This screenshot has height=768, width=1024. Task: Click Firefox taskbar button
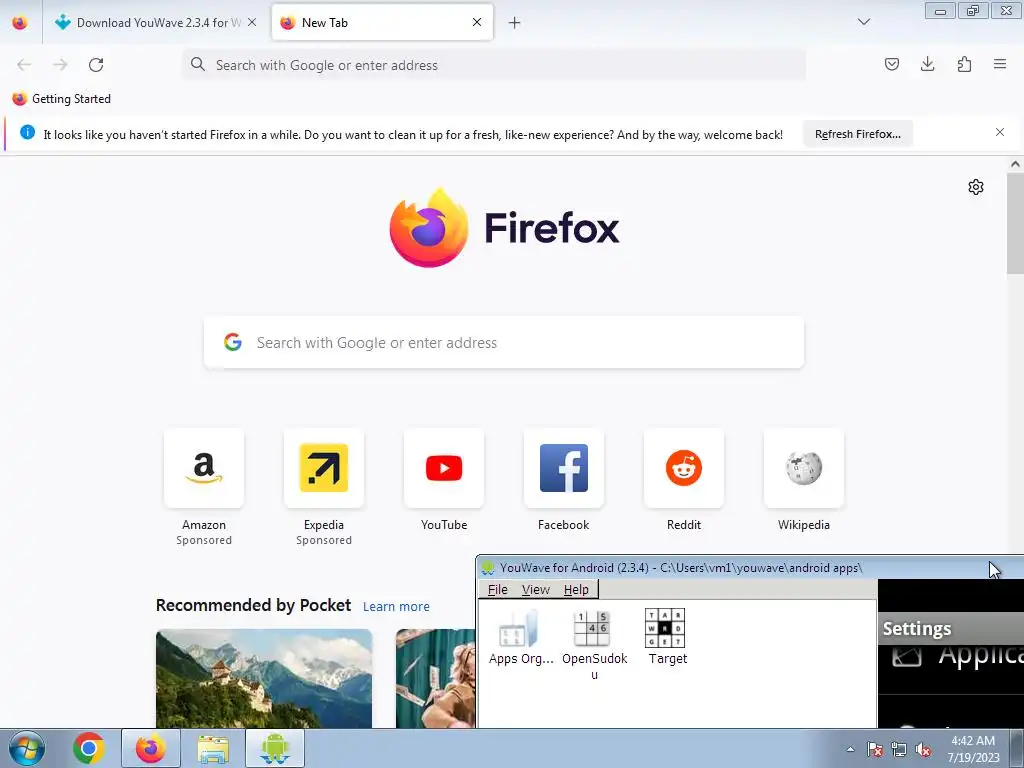(151, 748)
